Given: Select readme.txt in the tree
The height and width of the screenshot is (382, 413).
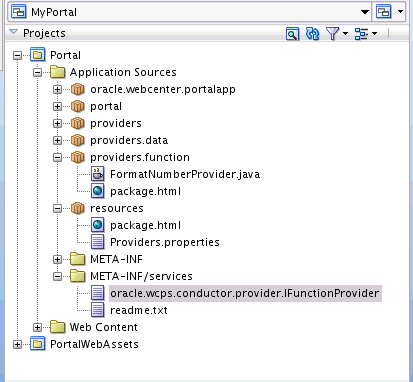Looking at the screenshot, I should [139, 310].
